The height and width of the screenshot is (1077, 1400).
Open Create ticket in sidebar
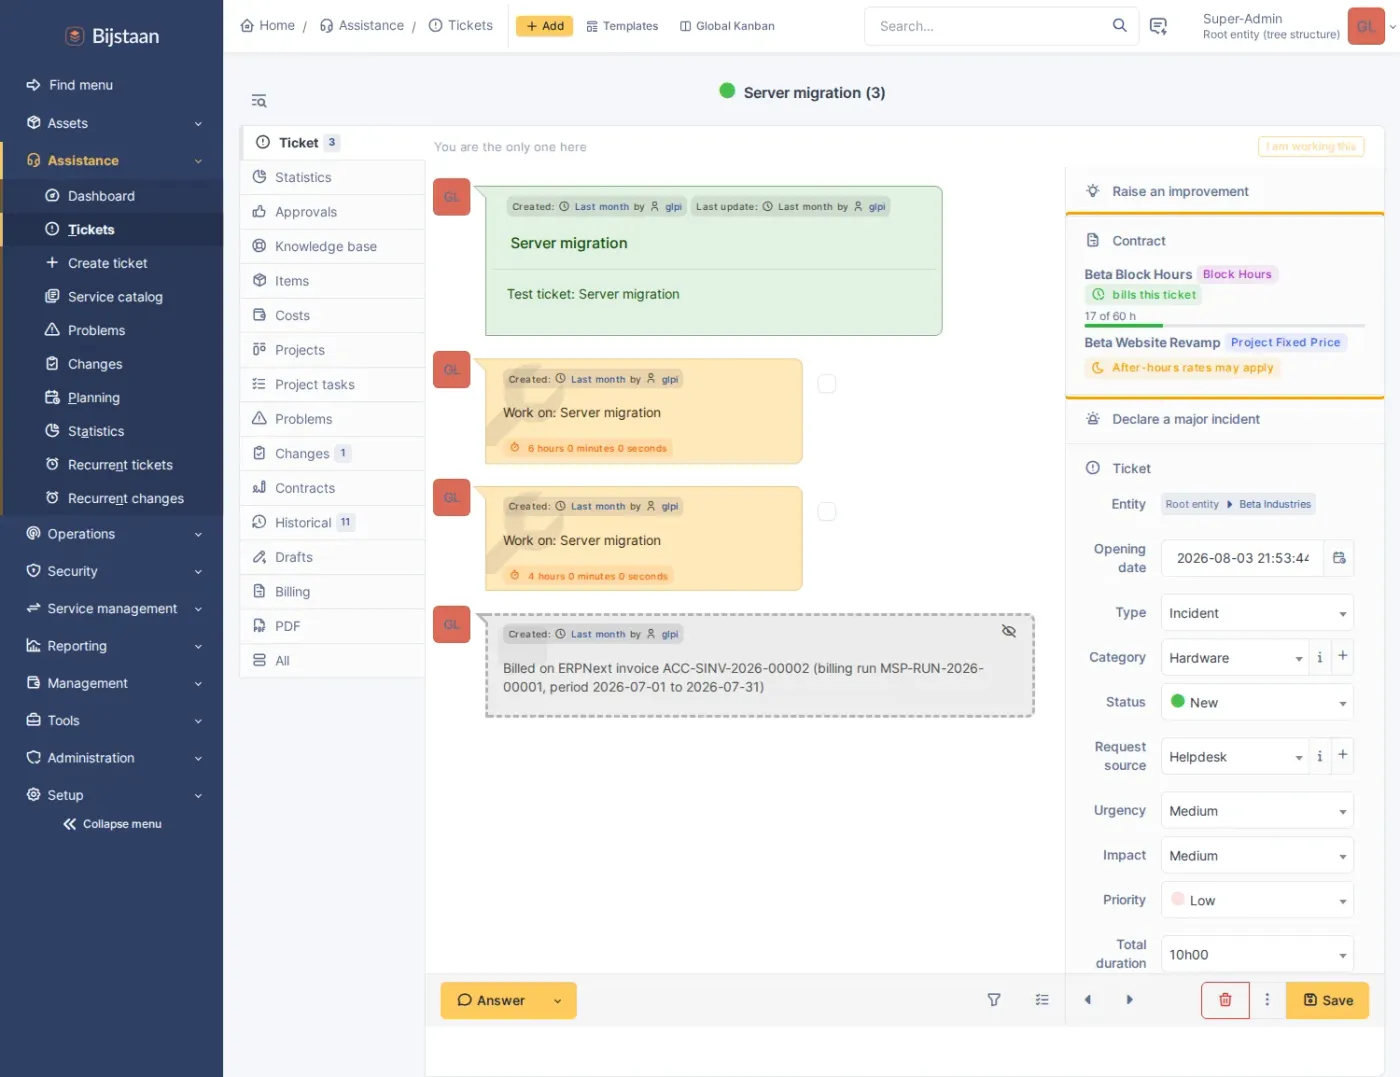coord(107,263)
